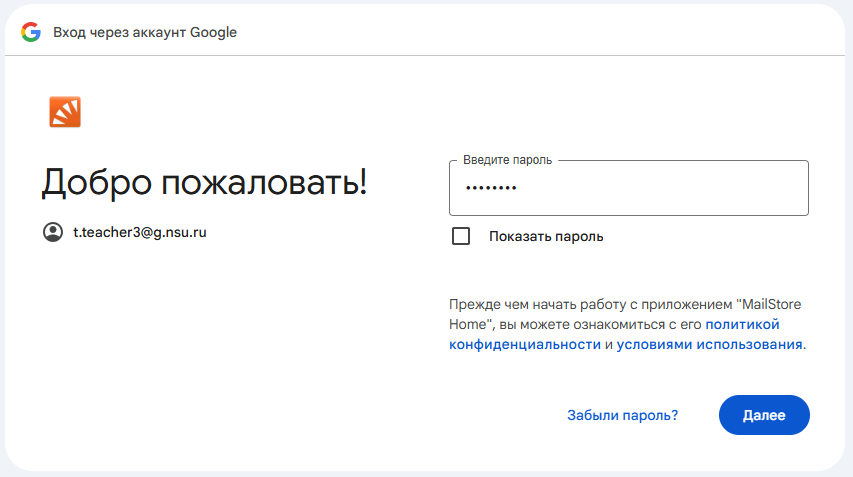Click the Показать пароль label text
Viewport: 853px width, 477px height.
(x=546, y=237)
